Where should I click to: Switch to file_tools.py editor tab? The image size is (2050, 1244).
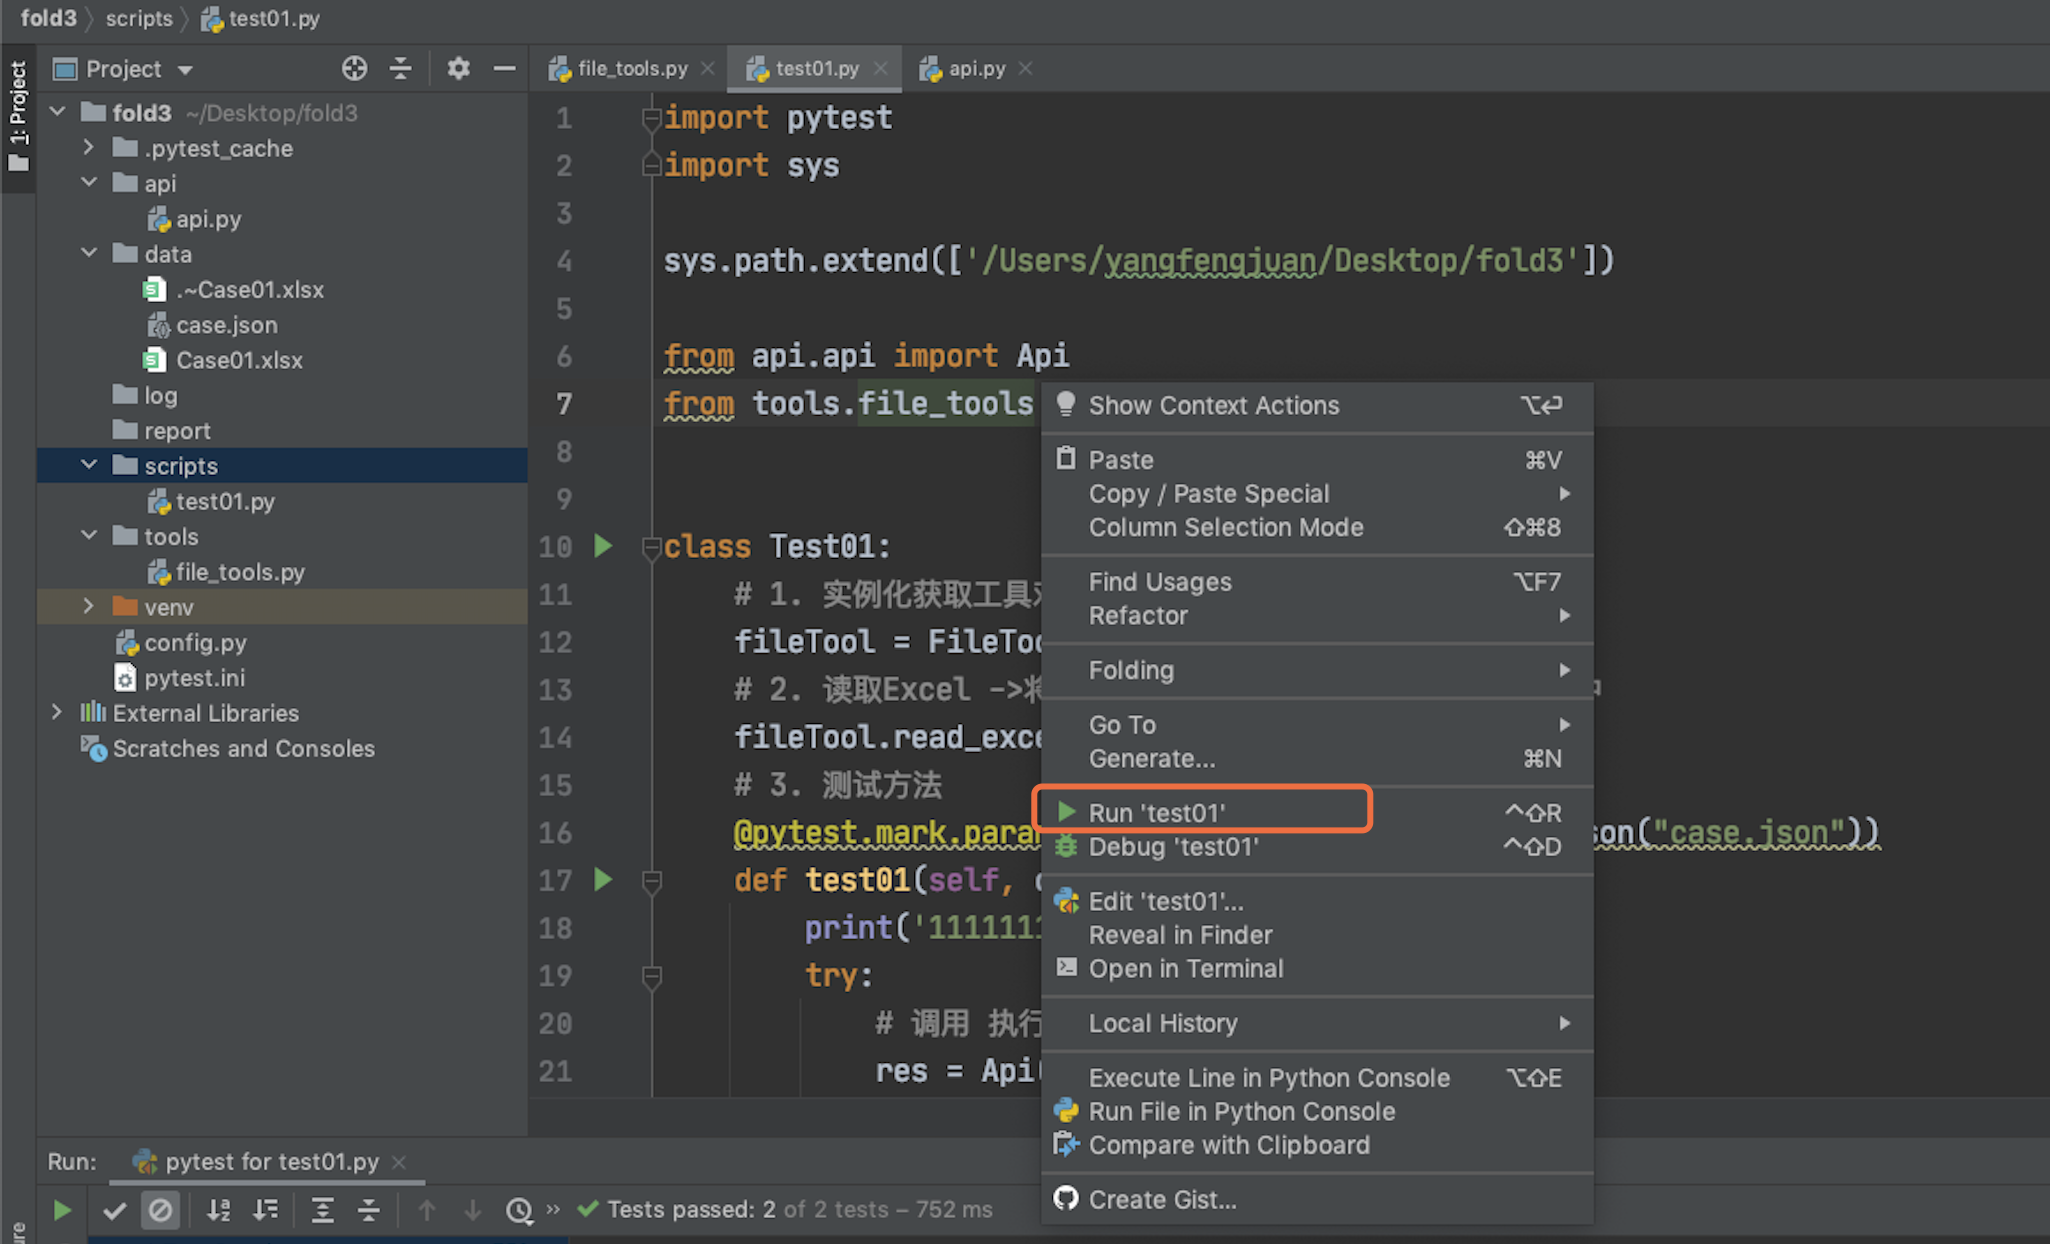point(631,68)
